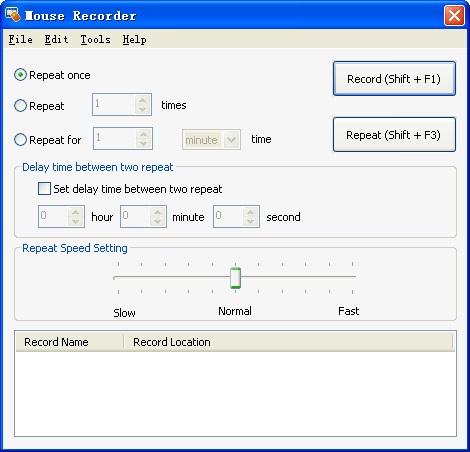Open the Help menu
Viewport: 470px width, 452px height.
134,39
